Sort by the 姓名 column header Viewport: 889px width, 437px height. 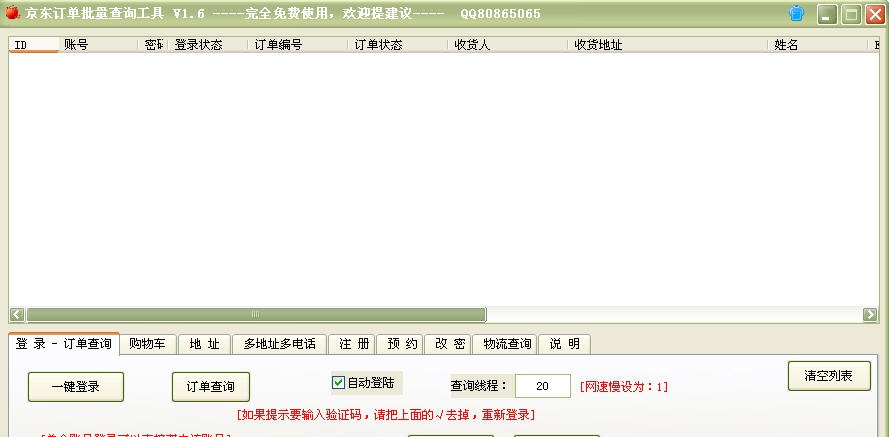(x=818, y=45)
